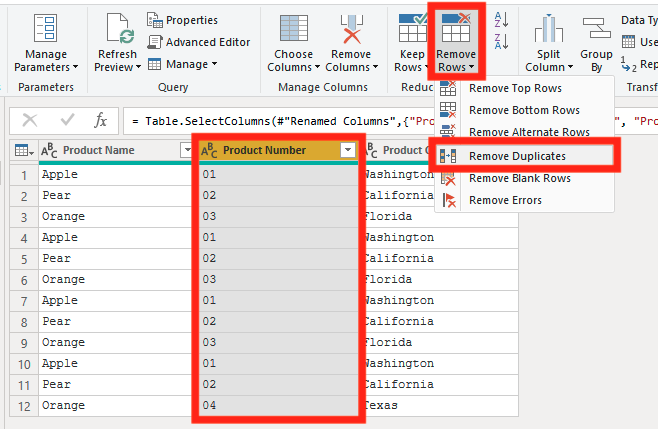Click the formula bar text field
Screen dimensions: 658x429
[280, 121]
